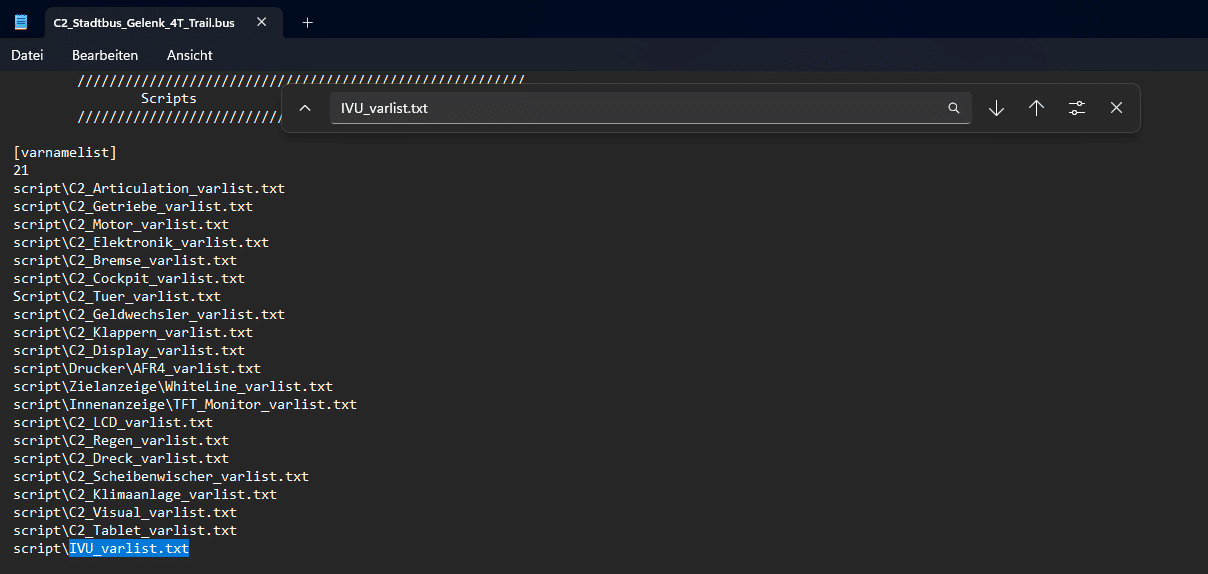Close the C2_Stadtbus_Gelenk_4T_Trail.bus tab
1208x574 pixels.
click(x=261, y=22)
